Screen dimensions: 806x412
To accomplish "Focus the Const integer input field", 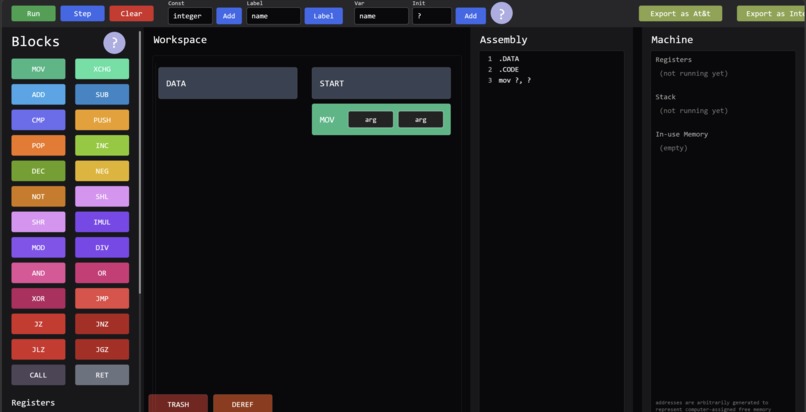I will click(190, 16).
